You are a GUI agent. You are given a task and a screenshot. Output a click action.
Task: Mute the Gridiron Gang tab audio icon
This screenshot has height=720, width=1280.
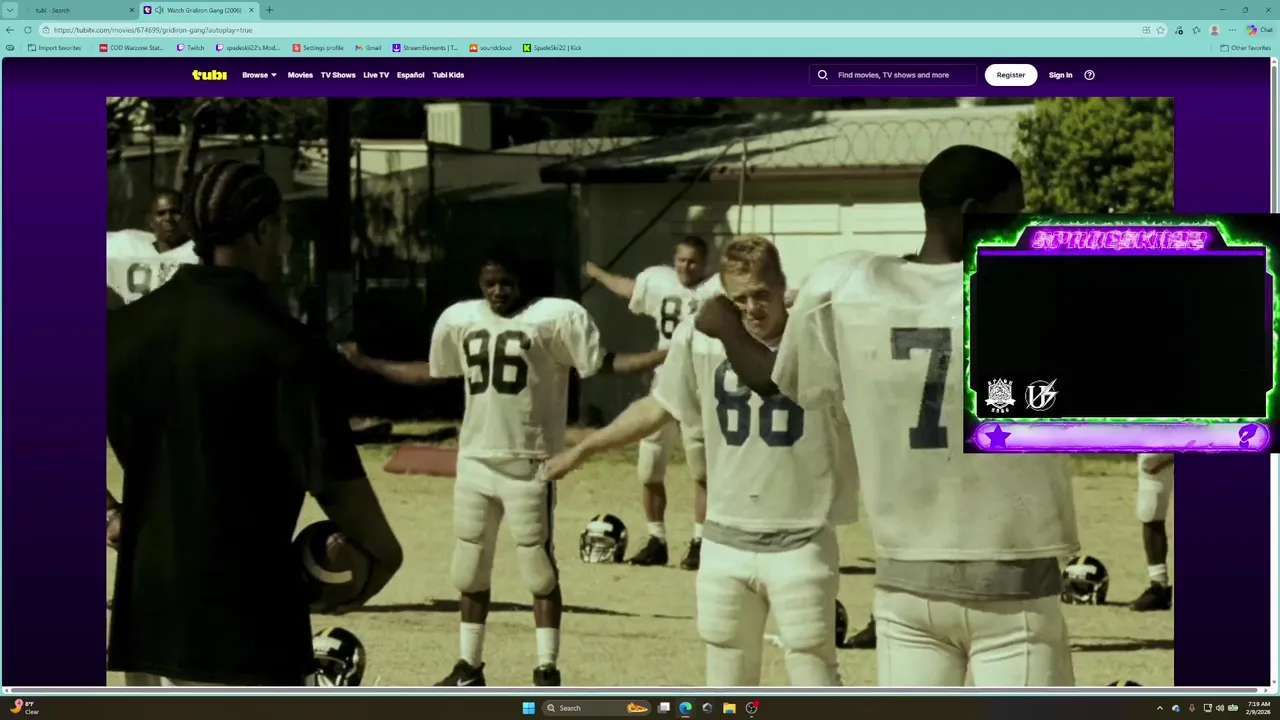point(160,10)
